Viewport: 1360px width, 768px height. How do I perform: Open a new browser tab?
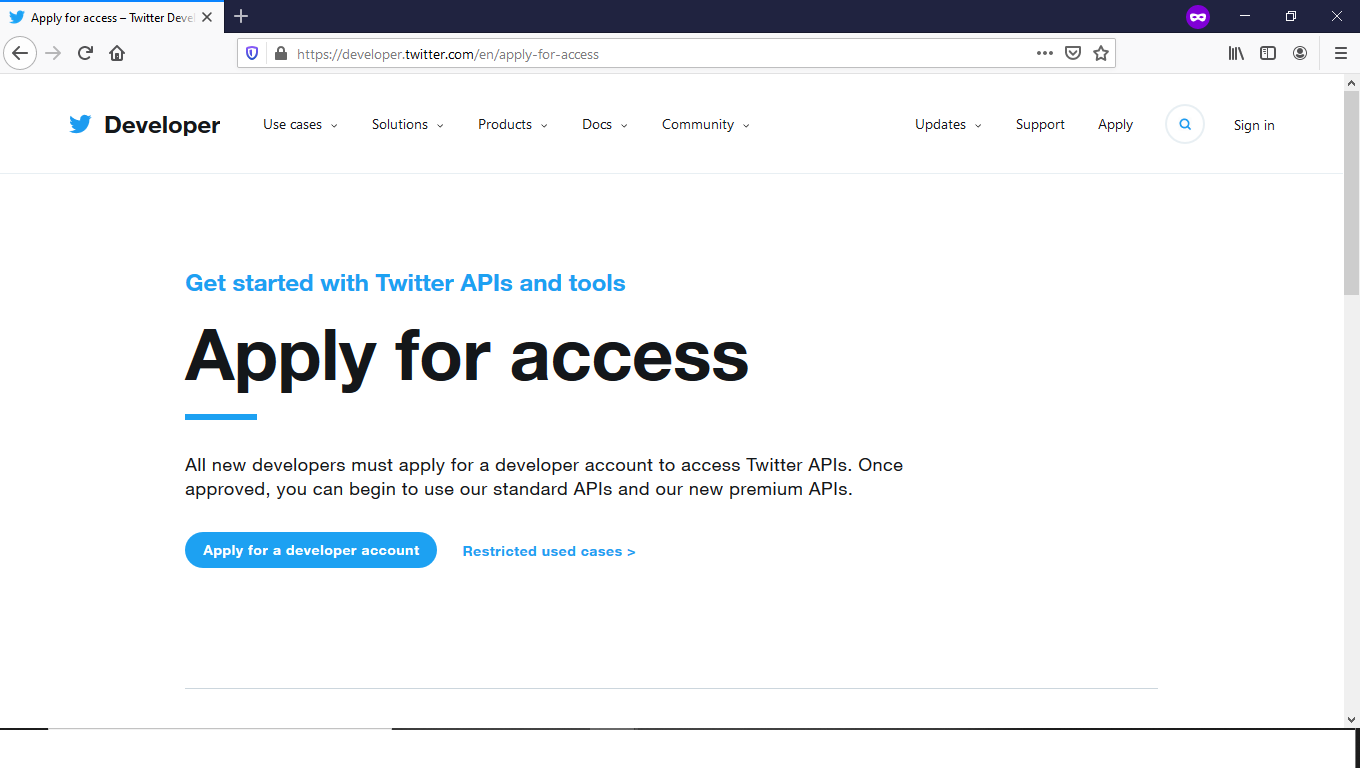pos(241,16)
